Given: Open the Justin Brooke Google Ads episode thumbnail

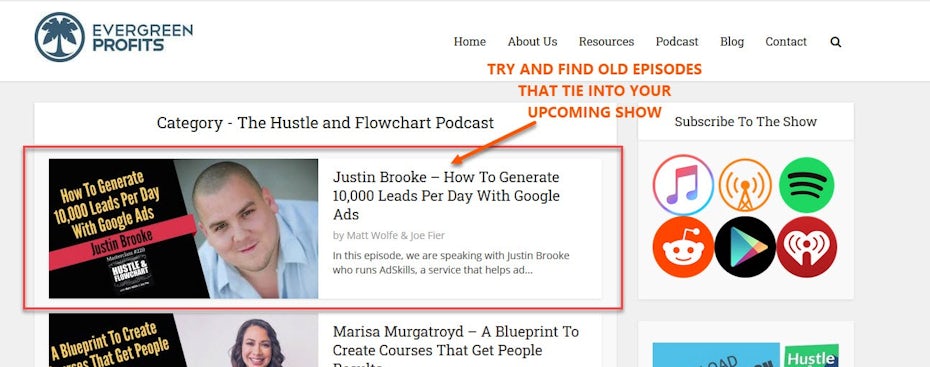Looking at the screenshot, I should [x=183, y=228].
